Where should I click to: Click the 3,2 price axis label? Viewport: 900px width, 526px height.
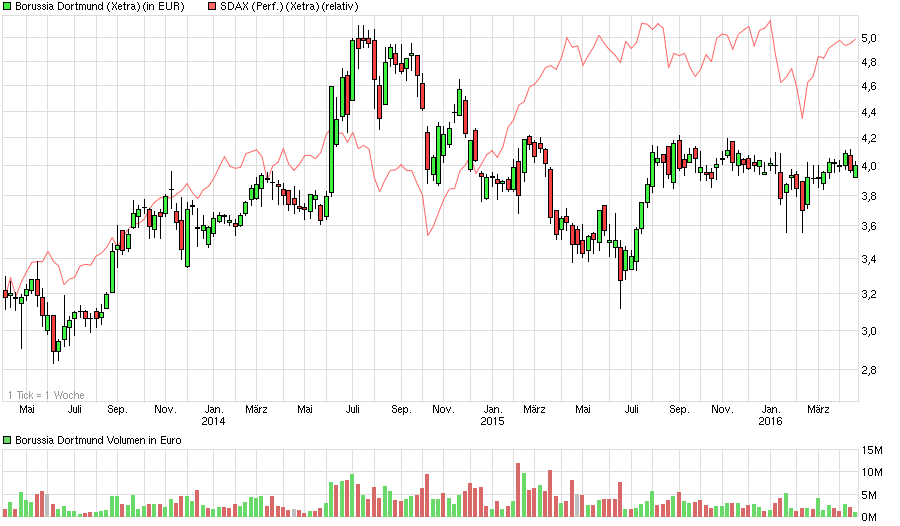(x=869, y=295)
